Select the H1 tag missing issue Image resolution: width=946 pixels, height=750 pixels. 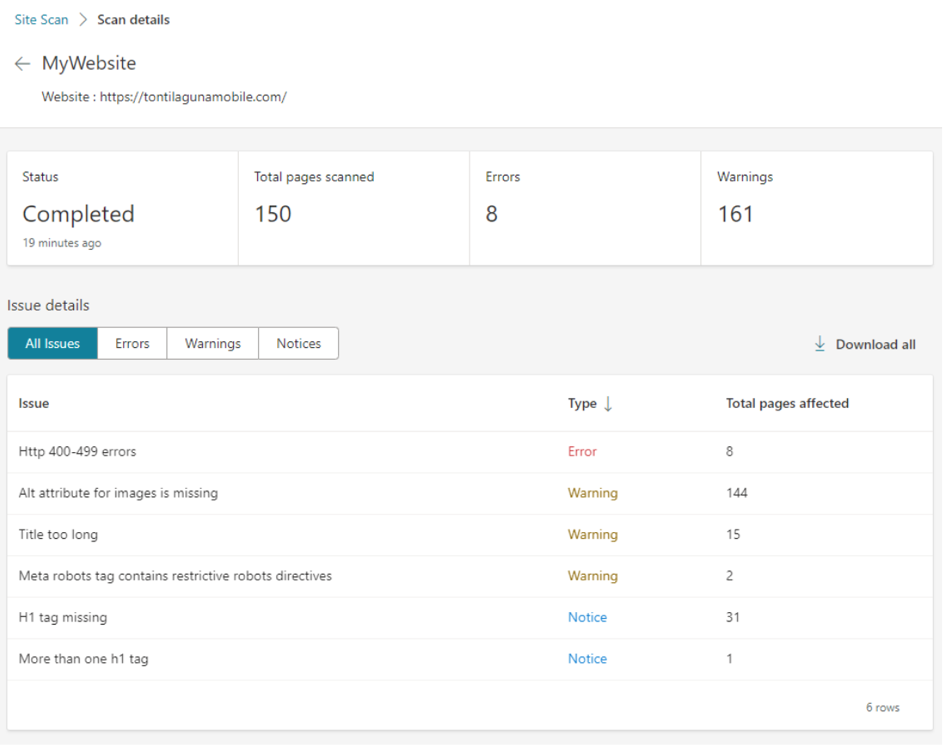(x=62, y=618)
